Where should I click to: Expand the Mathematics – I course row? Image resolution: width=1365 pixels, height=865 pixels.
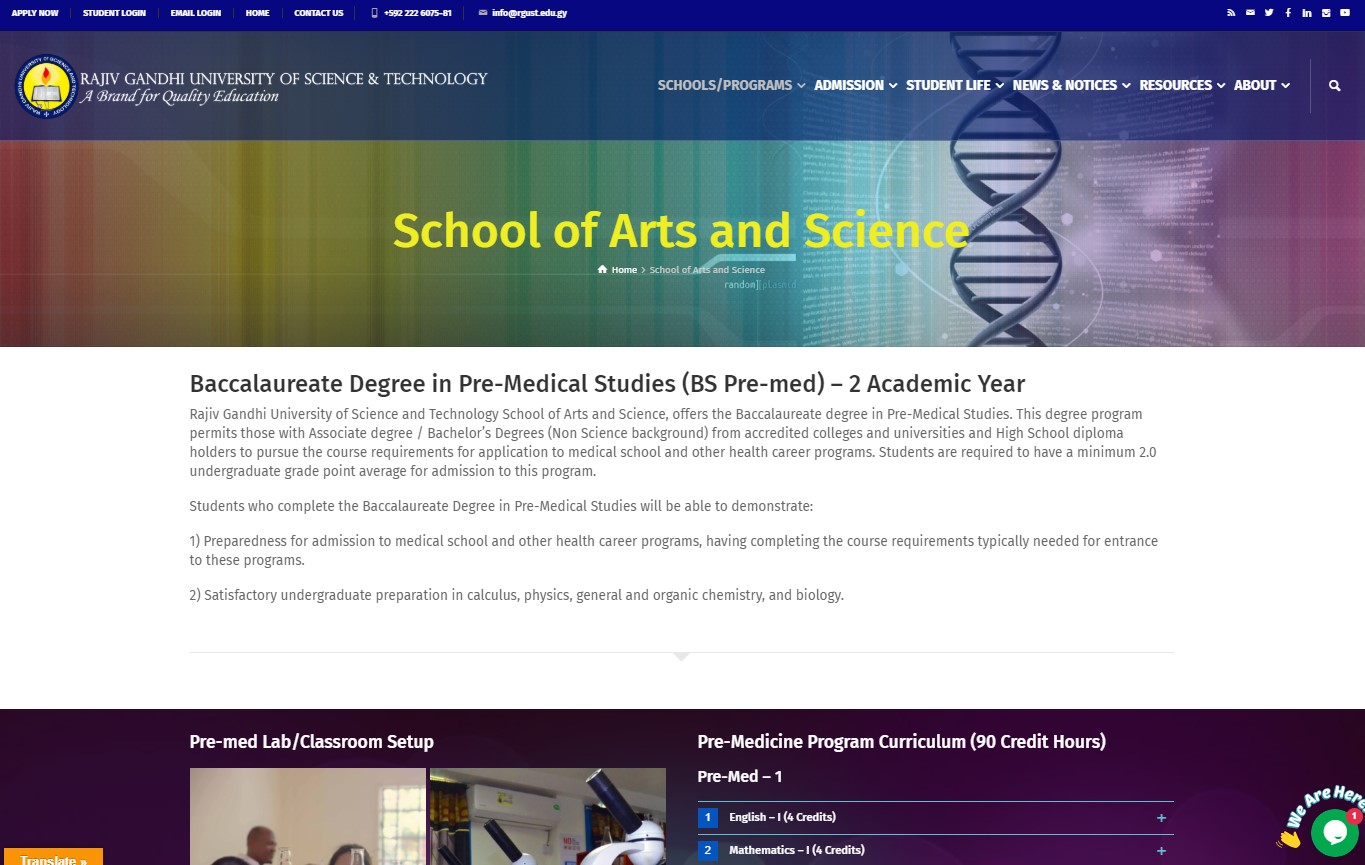(x=935, y=851)
